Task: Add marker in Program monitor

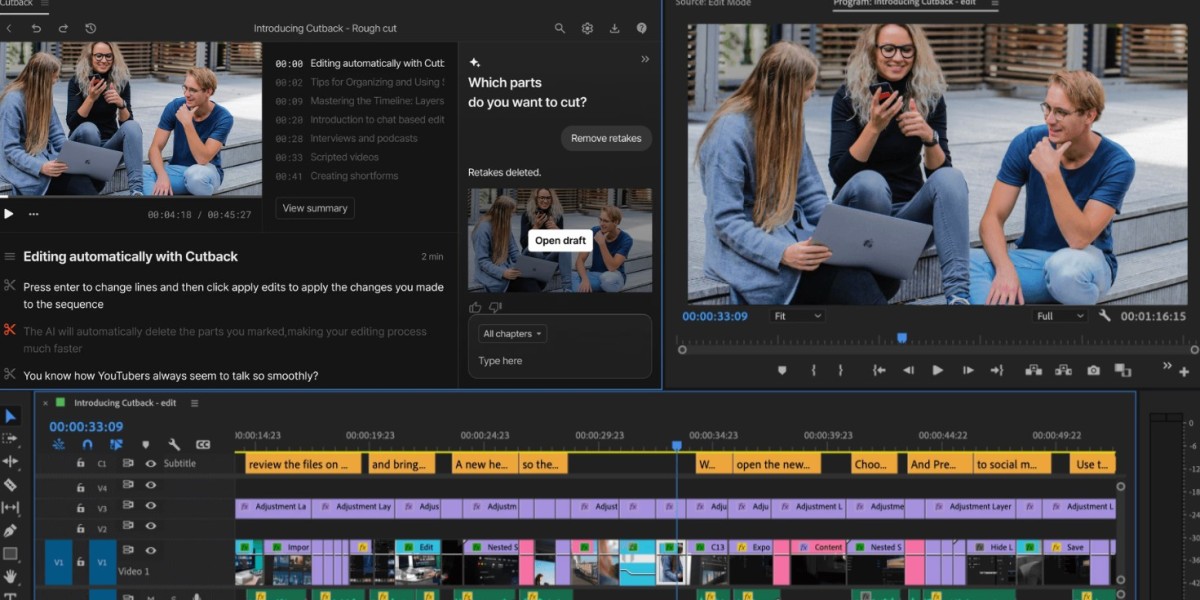Action: [x=782, y=370]
